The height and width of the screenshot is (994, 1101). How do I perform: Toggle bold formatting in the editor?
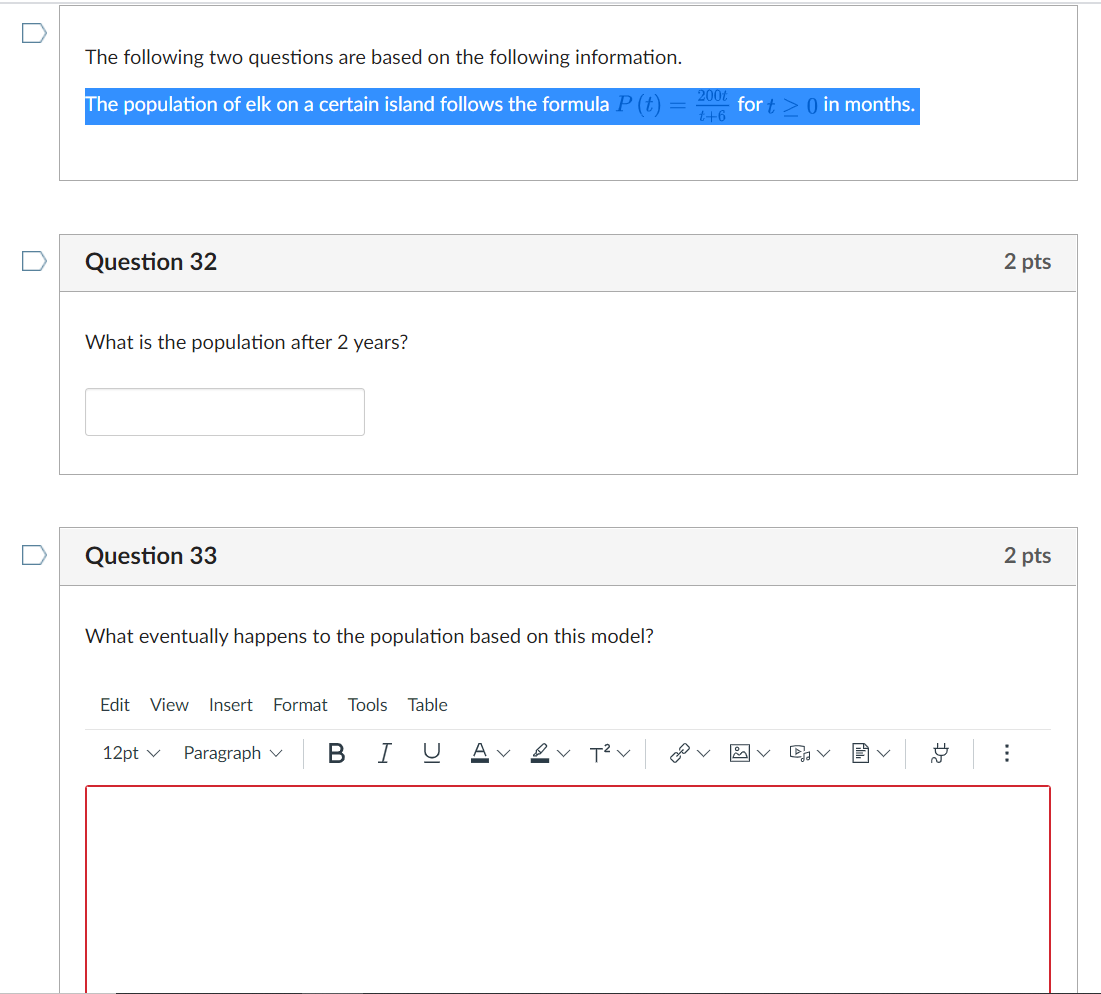point(336,753)
